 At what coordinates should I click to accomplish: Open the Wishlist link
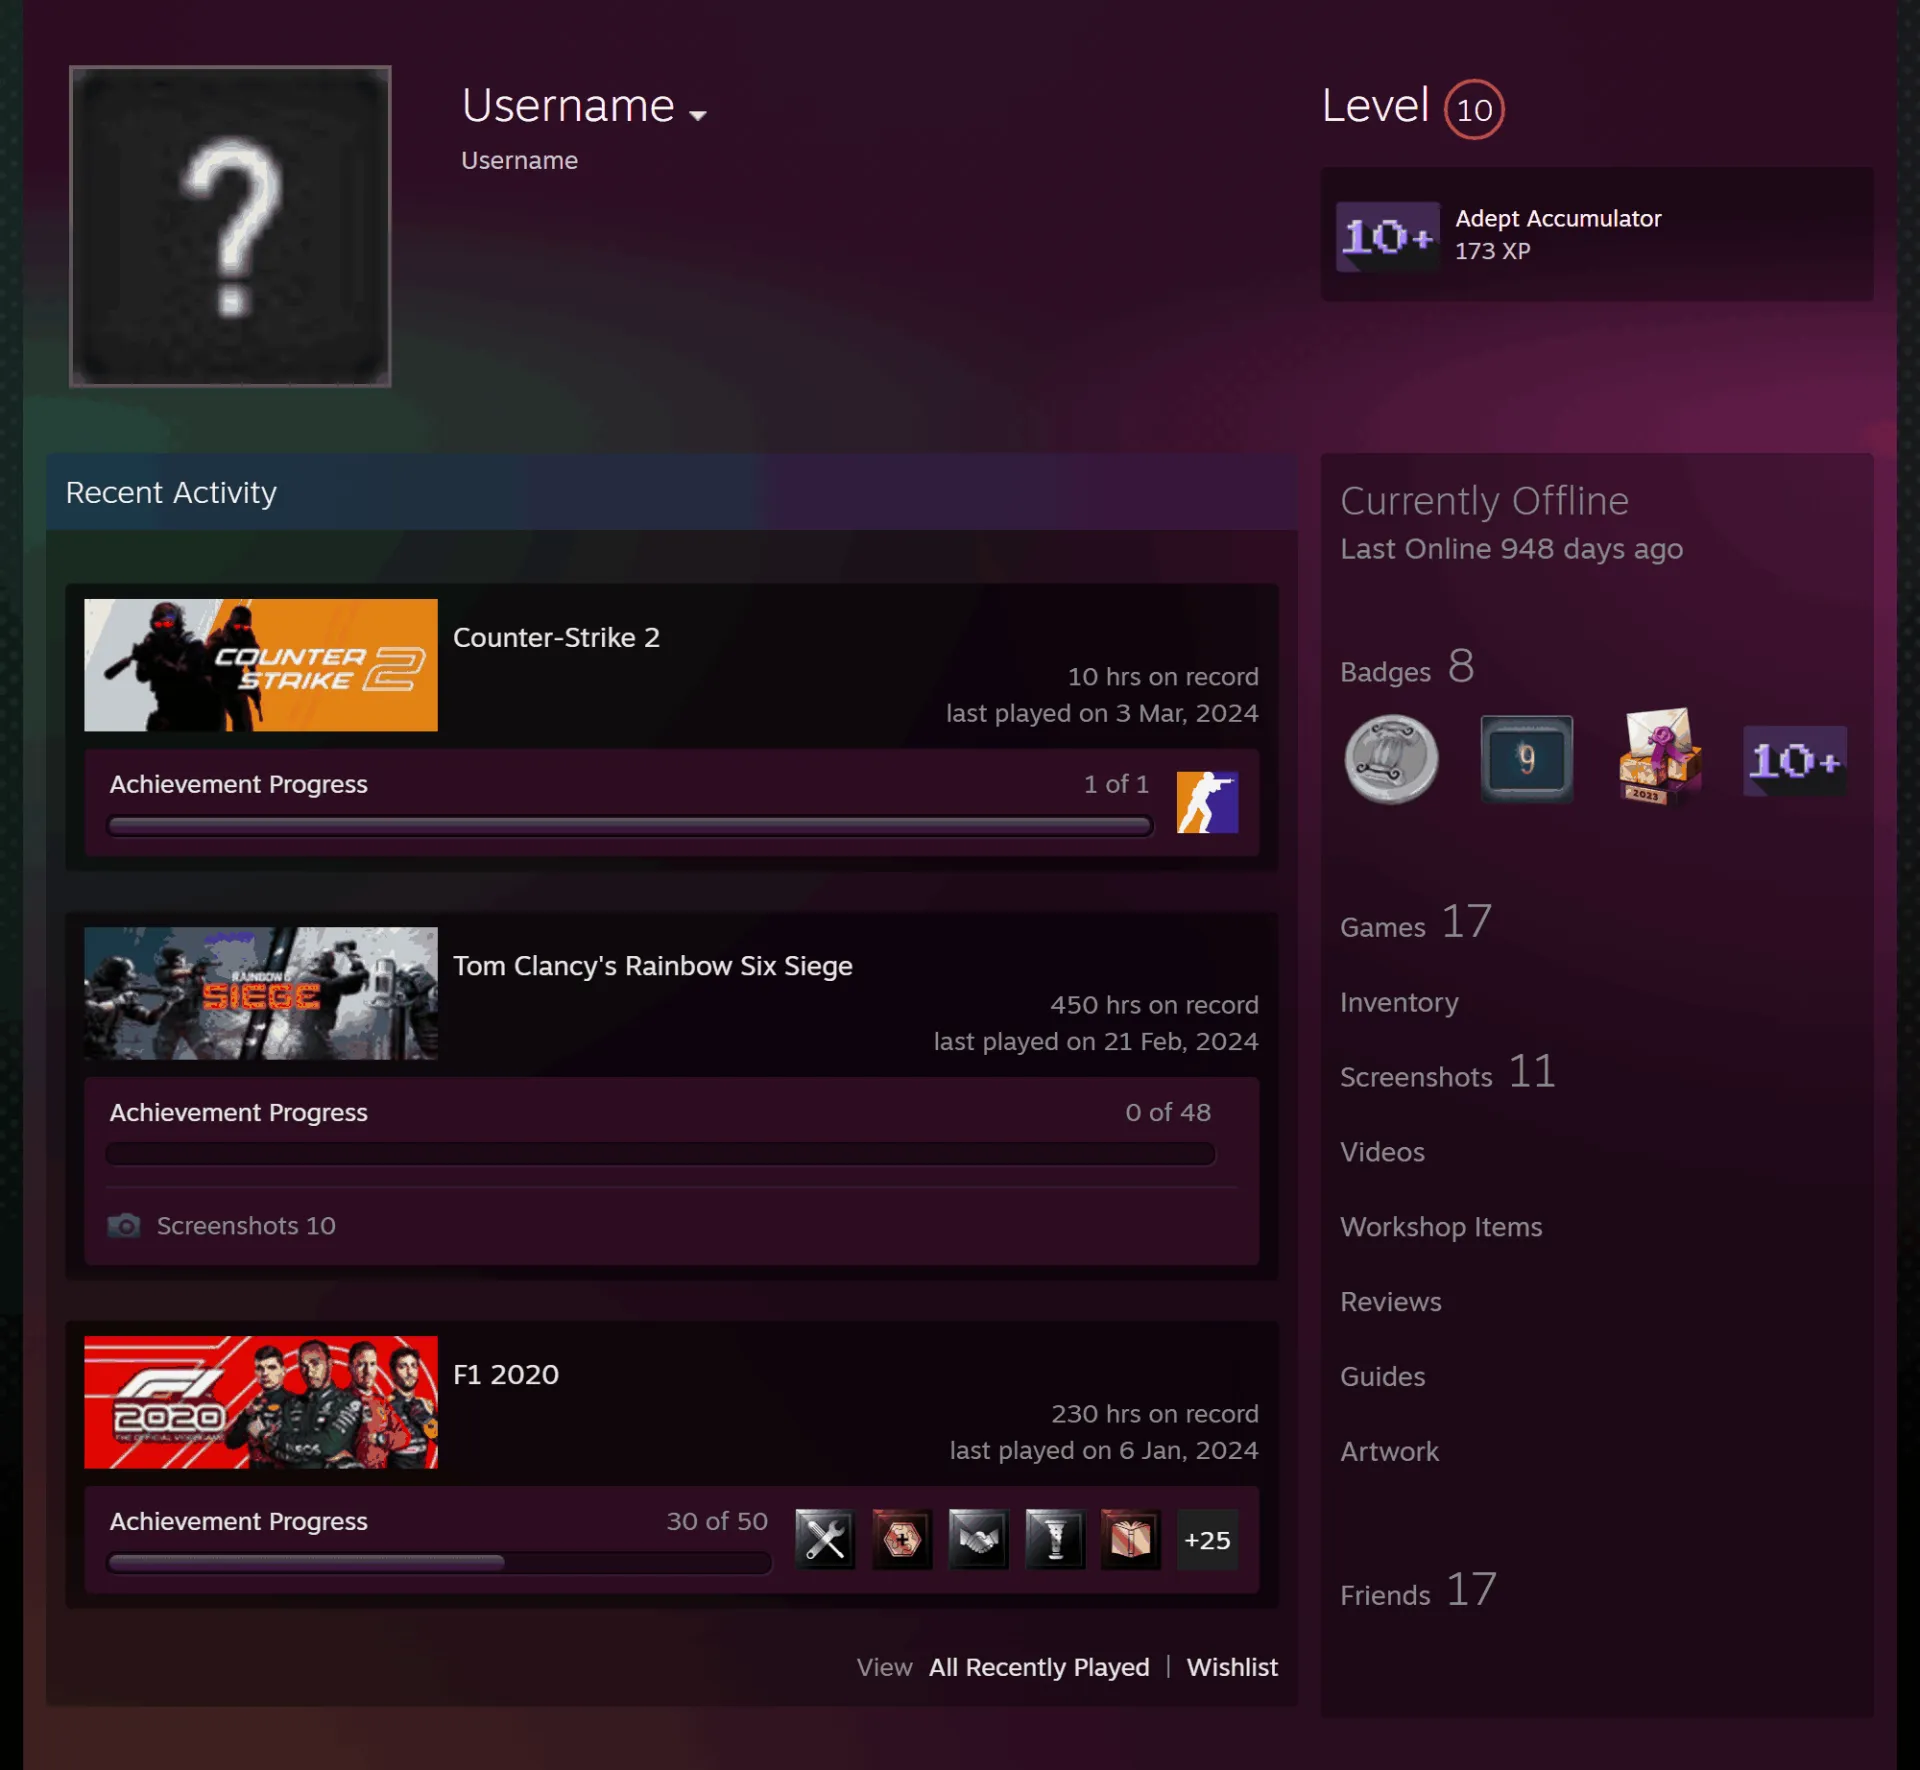(x=1232, y=1667)
